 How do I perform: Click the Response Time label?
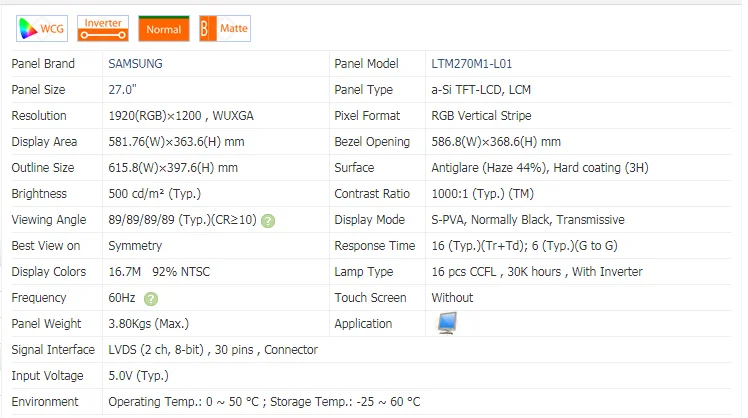[x=375, y=246]
